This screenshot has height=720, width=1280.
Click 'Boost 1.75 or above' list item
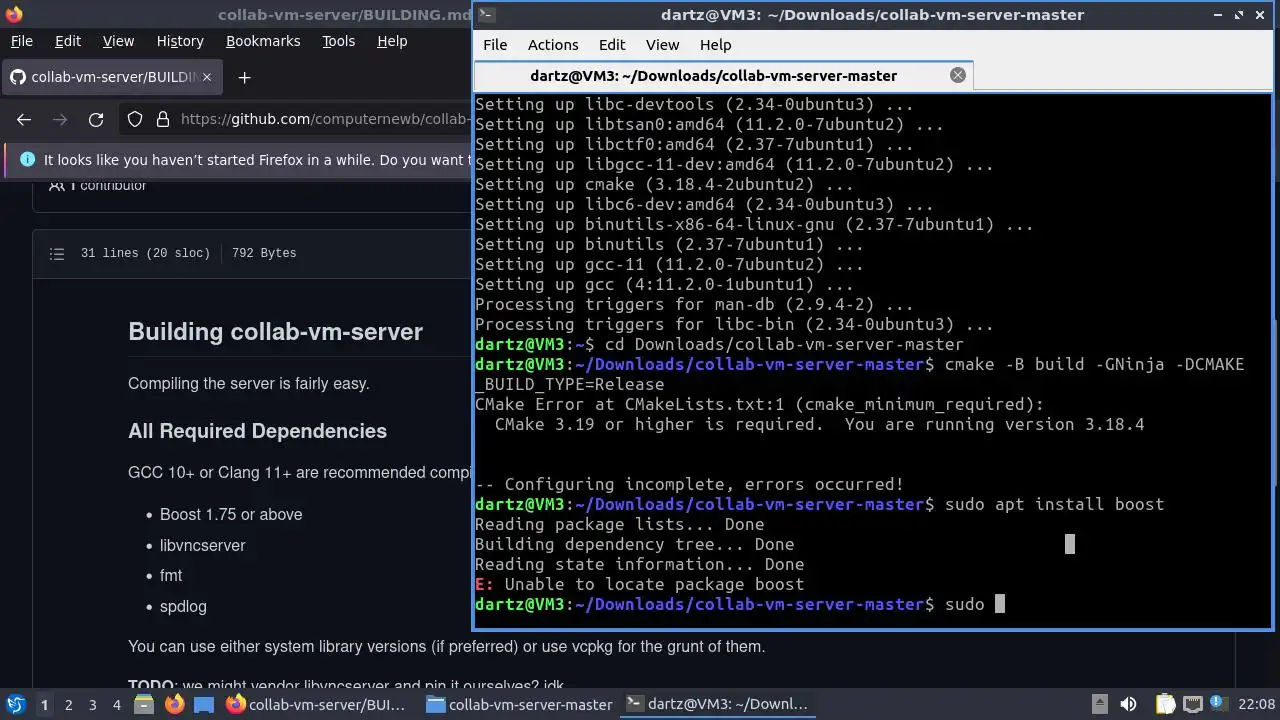click(231, 514)
